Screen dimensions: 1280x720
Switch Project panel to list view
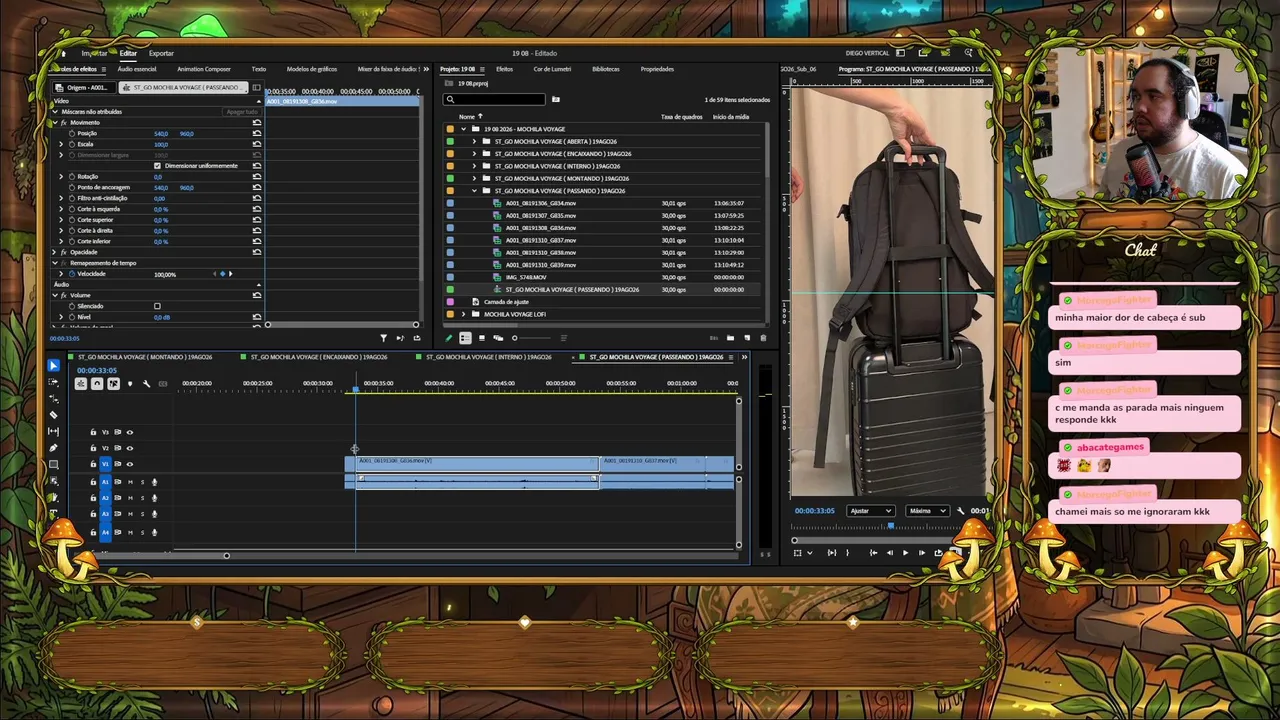[x=465, y=338]
